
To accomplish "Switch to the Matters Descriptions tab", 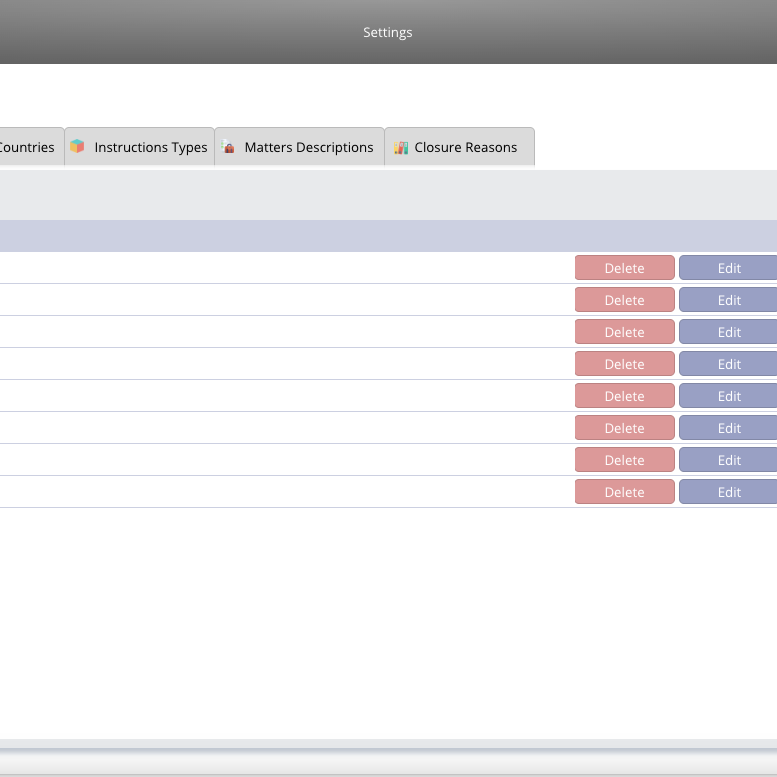I will (x=299, y=147).
